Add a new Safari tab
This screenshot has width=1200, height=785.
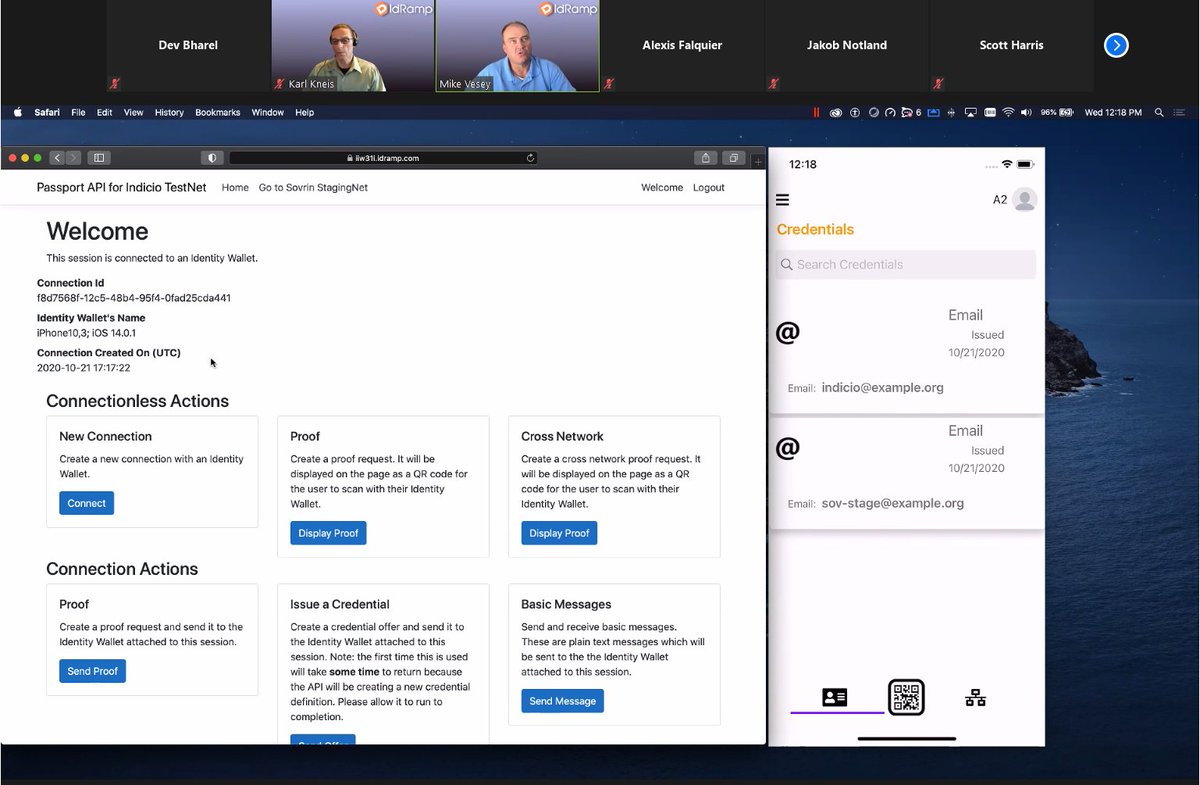pyautogui.click(x=757, y=160)
